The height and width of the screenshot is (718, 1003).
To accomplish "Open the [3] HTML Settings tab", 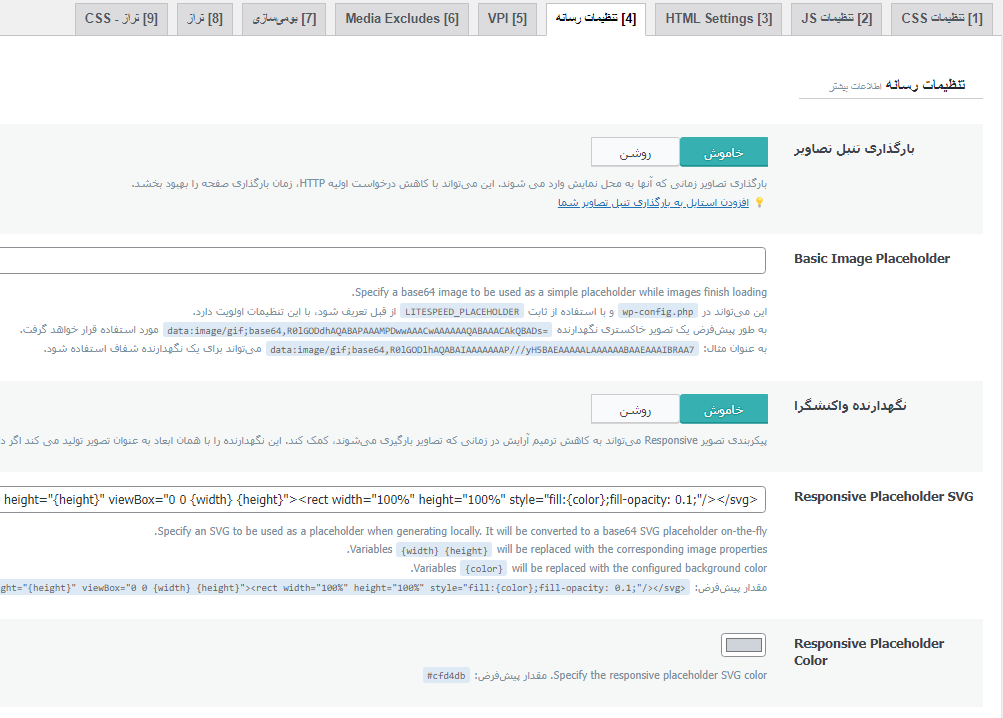I will coord(718,19).
